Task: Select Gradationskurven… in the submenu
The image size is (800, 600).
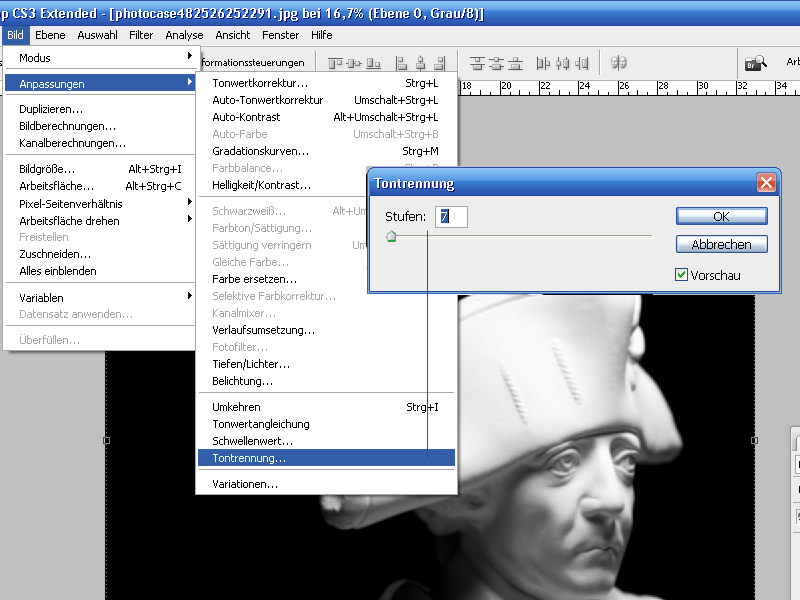Action: click(x=326, y=151)
